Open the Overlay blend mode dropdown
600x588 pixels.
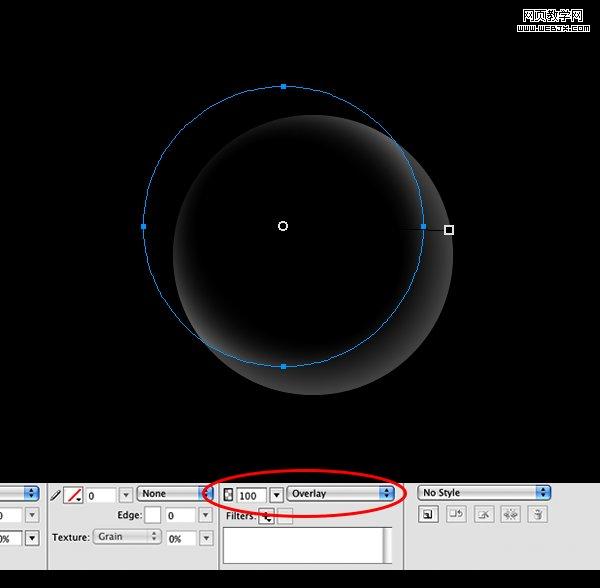(340, 494)
